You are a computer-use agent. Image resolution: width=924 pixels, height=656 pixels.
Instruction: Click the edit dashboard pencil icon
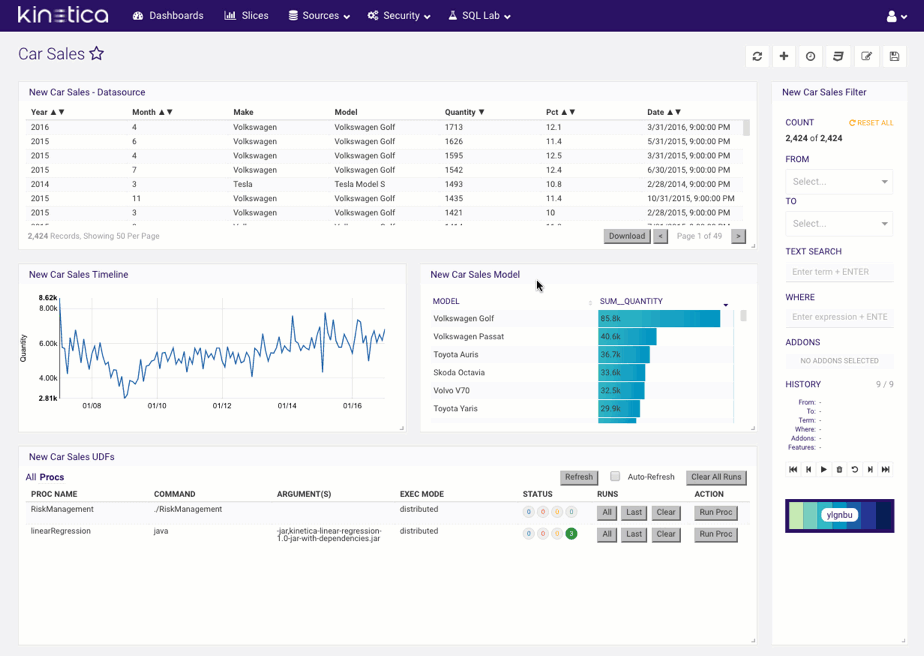[867, 57]
